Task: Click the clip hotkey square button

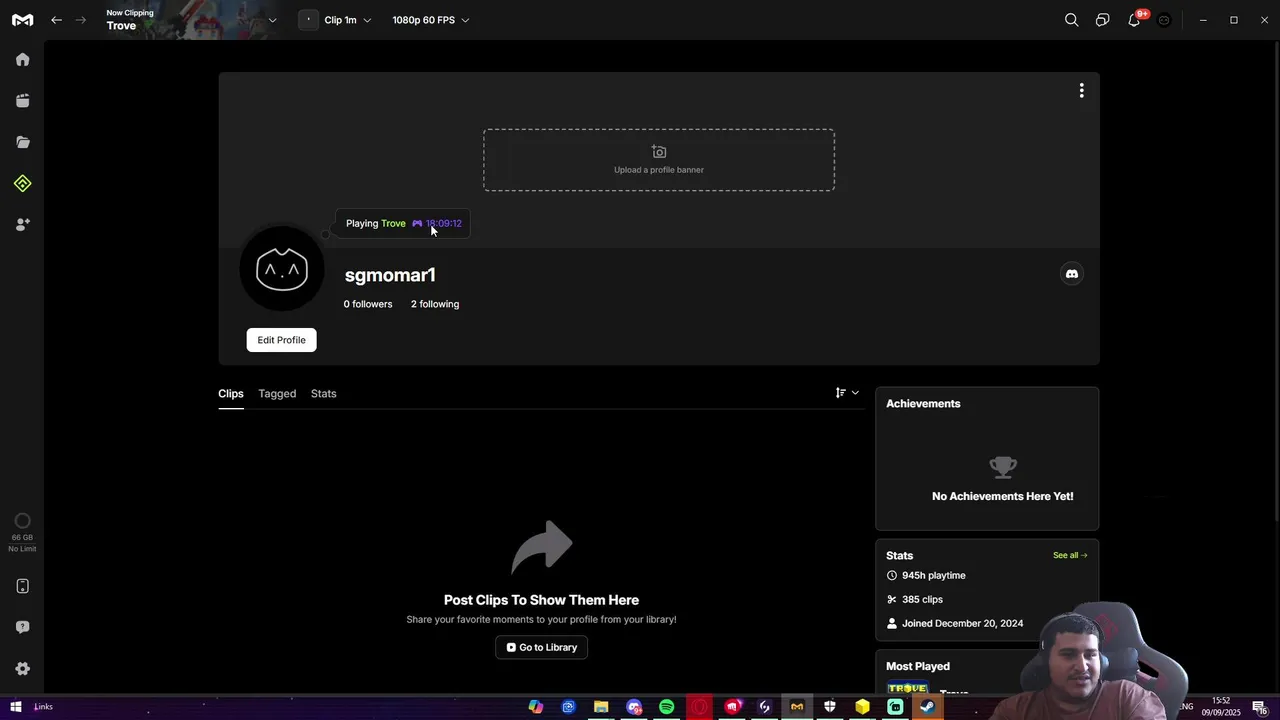Action: point(308,20)
